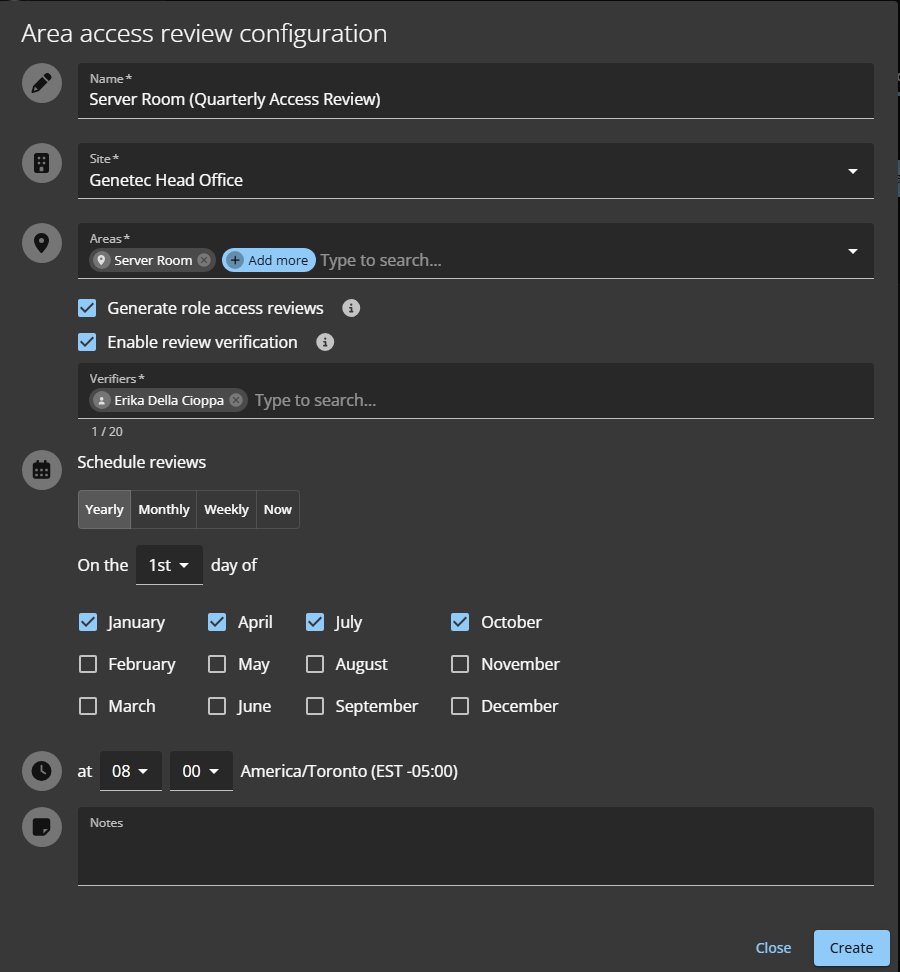This screenshot has width=900, height=972.
Task: Open the info tooltip for Generate role access reviews
Action: pos(350,308)
